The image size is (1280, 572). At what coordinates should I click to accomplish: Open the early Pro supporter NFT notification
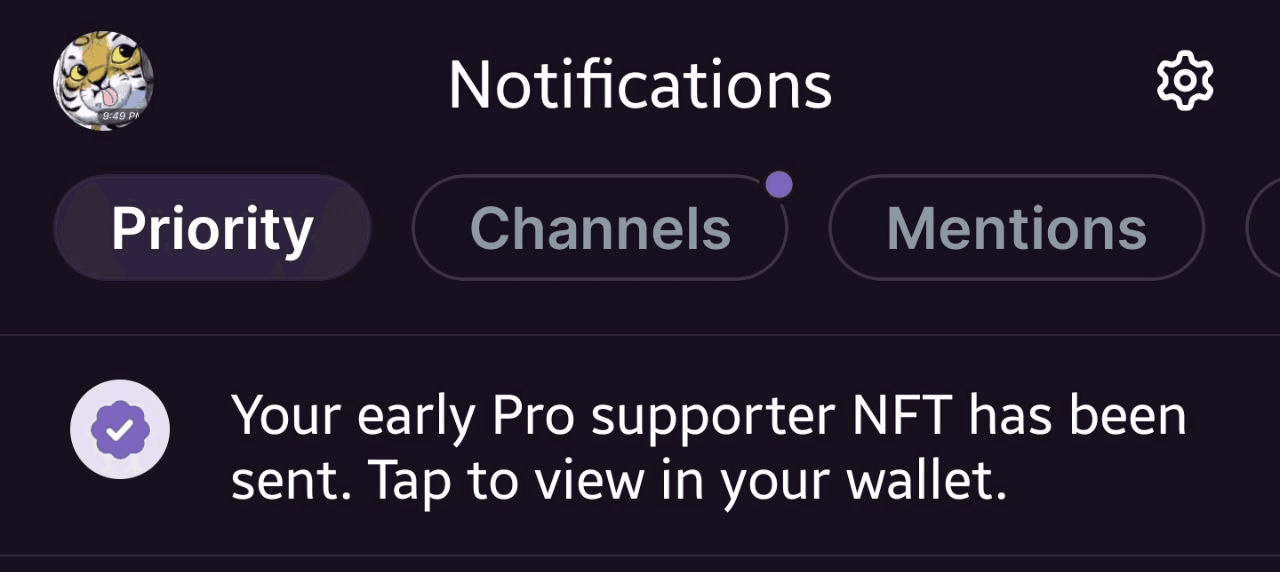[640, 446]
